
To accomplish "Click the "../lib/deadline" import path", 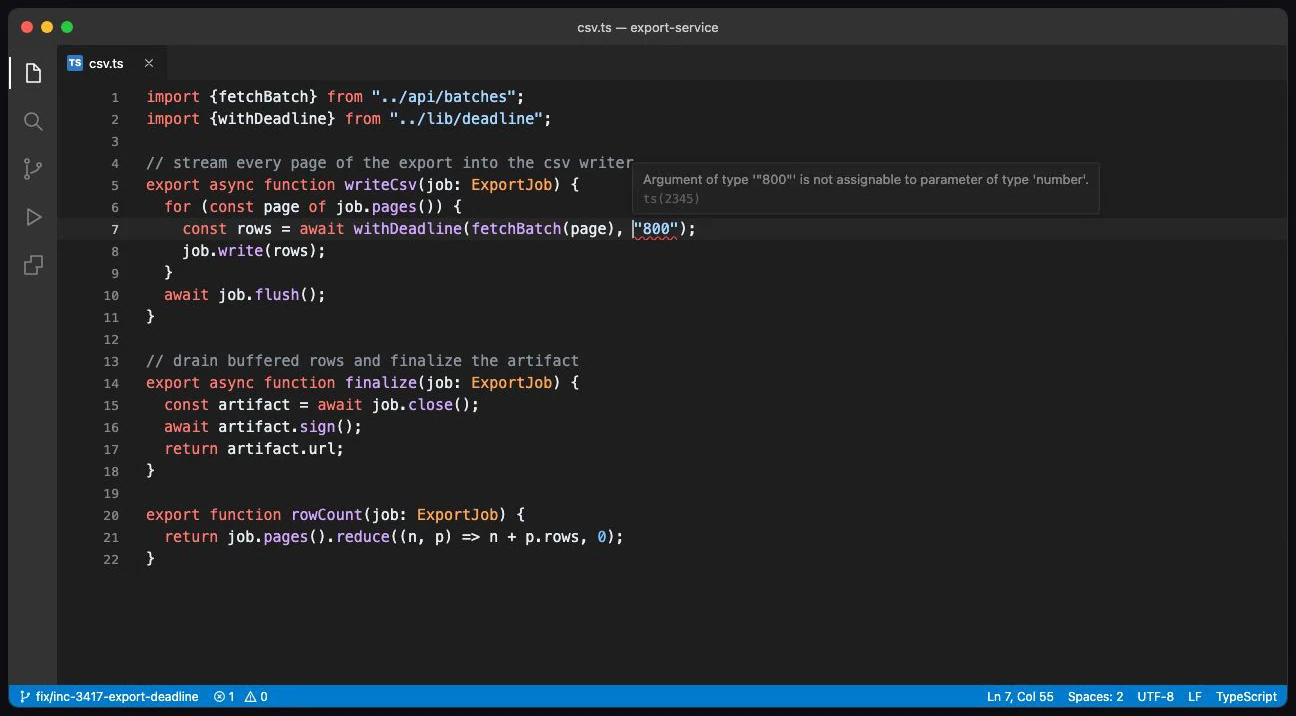I will click(466, 119).
